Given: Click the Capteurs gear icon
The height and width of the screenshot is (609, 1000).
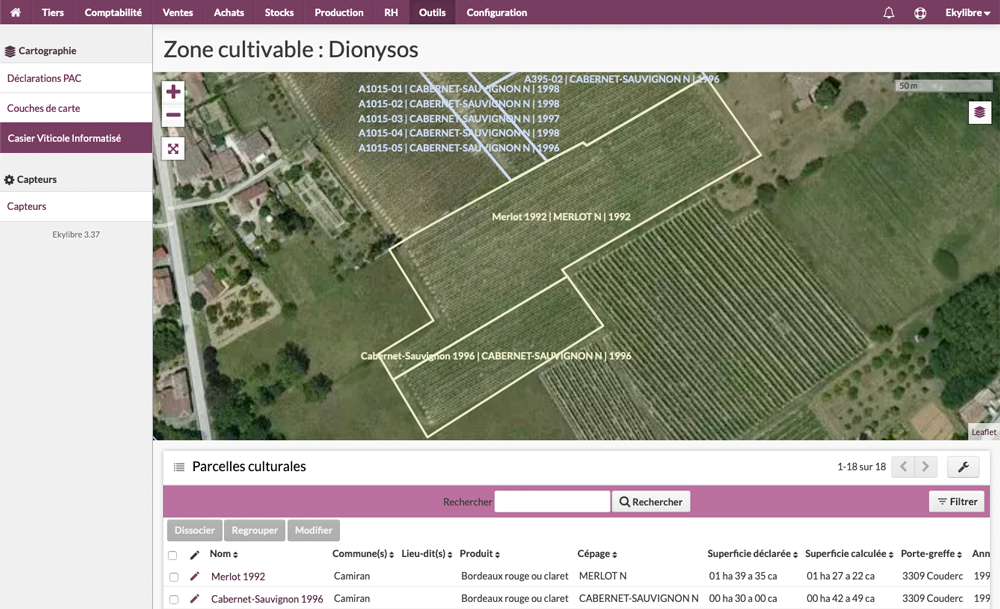Looking at the screenshot, I should 9,180.
